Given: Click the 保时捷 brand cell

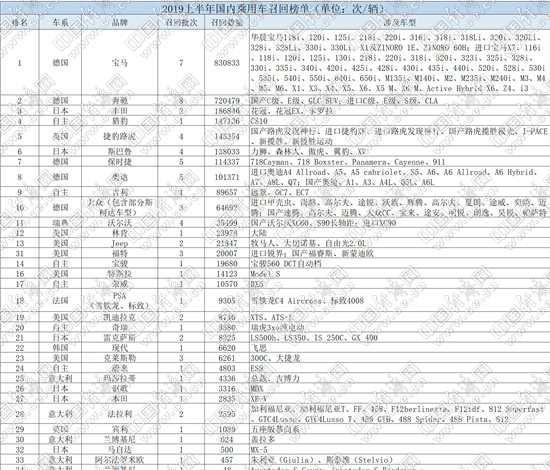Looking at the screenshot, I should point(120,162).
